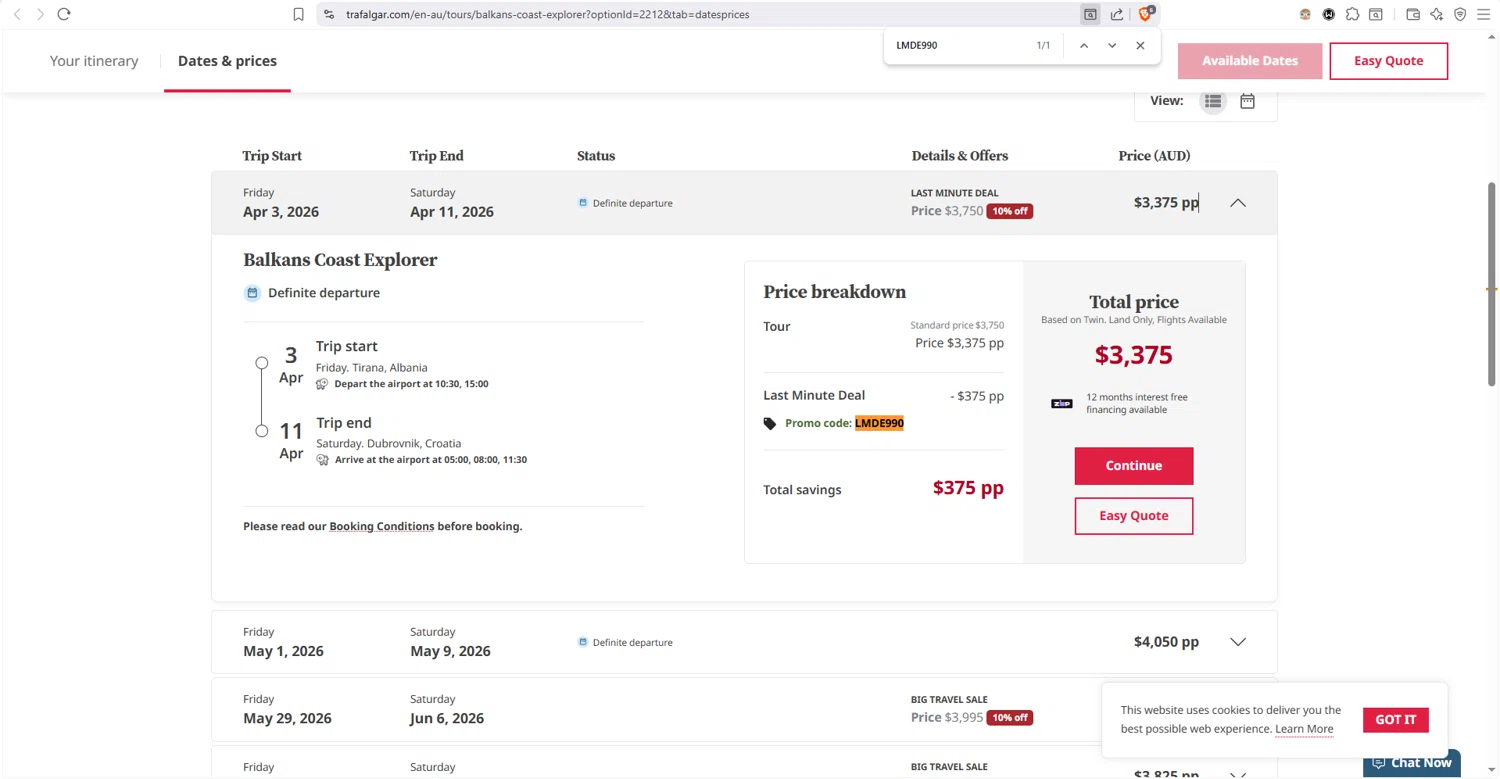Screen dimensions: 1500x779
Task: Jump to next find match
Action: coord(1112,45)
